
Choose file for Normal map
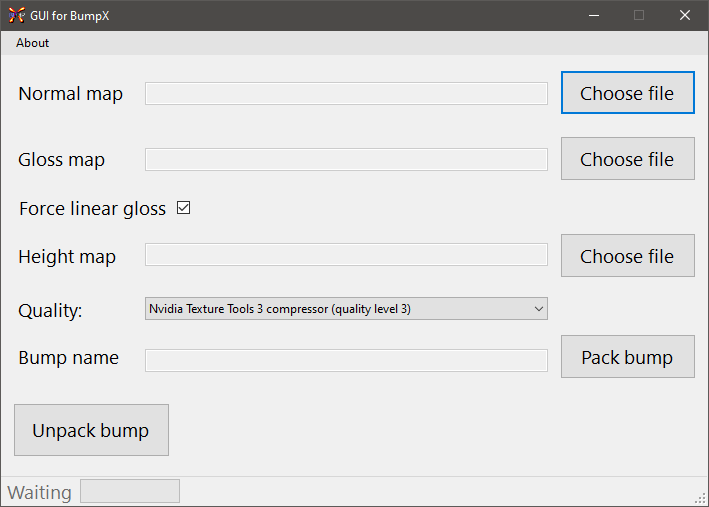(627, 93)
